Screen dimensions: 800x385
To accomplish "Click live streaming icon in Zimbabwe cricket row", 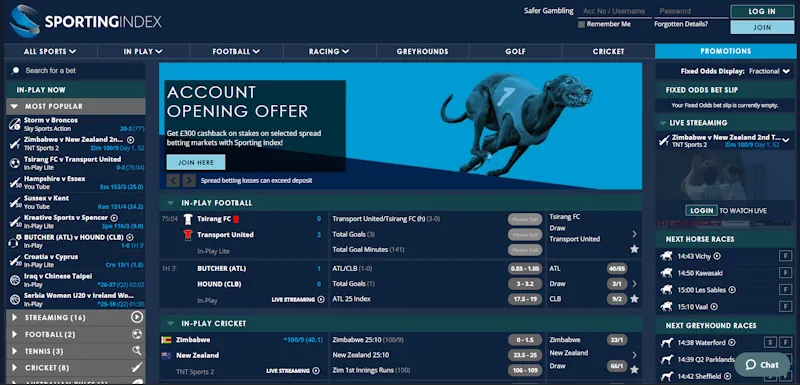I will click(316, 371).
